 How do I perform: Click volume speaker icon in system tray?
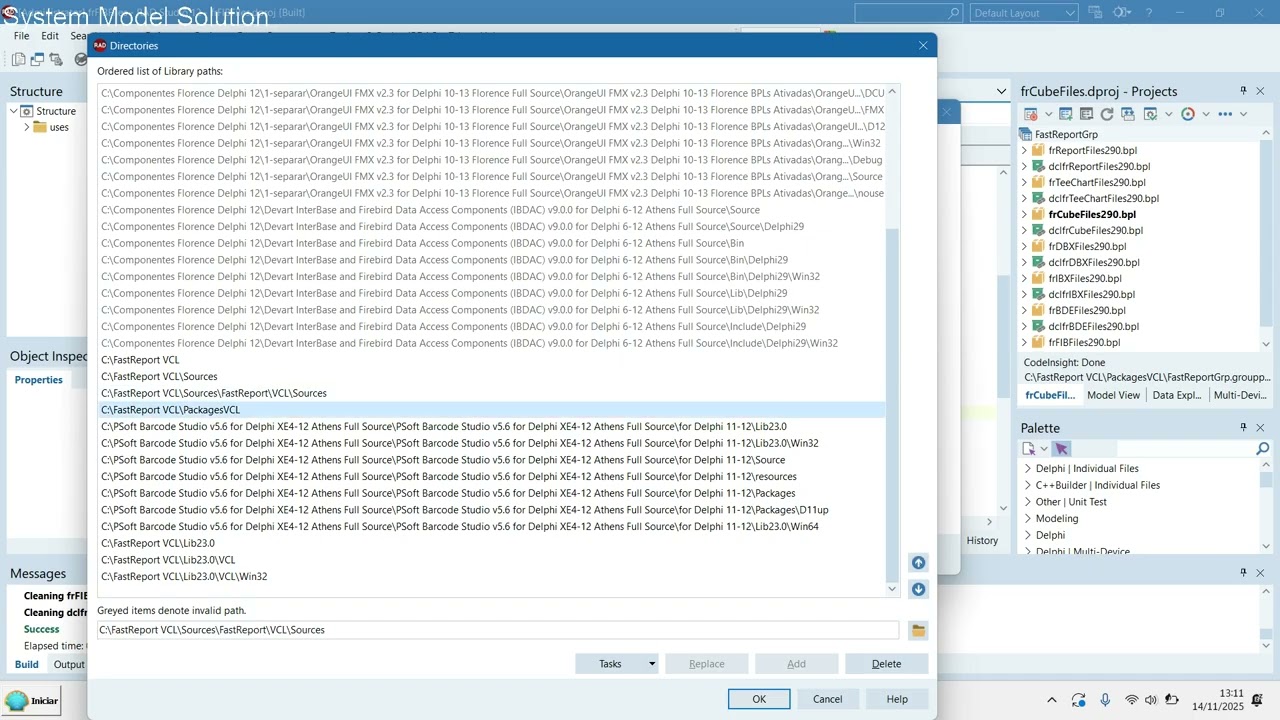[x=1151, y=700]
